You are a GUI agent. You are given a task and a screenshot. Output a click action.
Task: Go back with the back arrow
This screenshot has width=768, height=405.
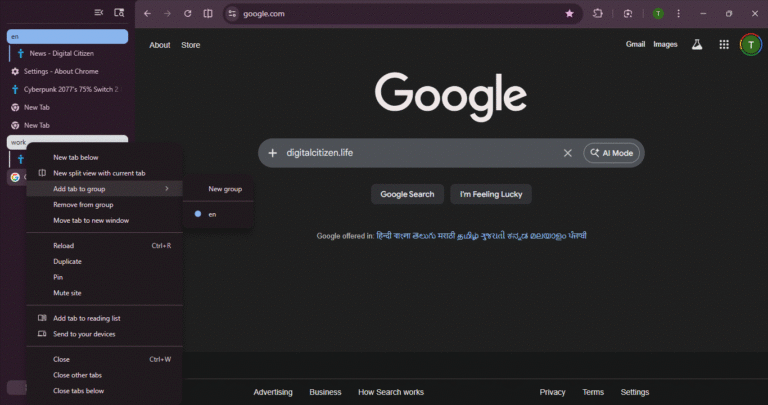147,14
